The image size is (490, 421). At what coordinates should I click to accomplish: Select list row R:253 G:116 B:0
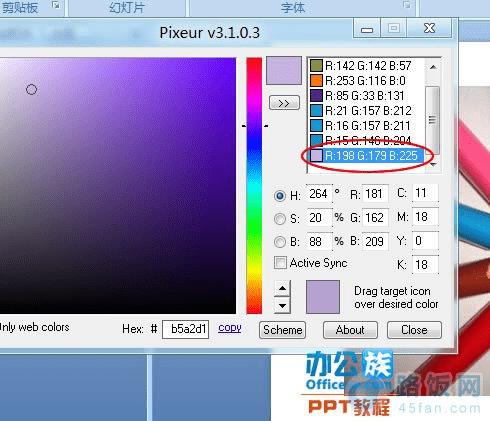coord(367,81)
